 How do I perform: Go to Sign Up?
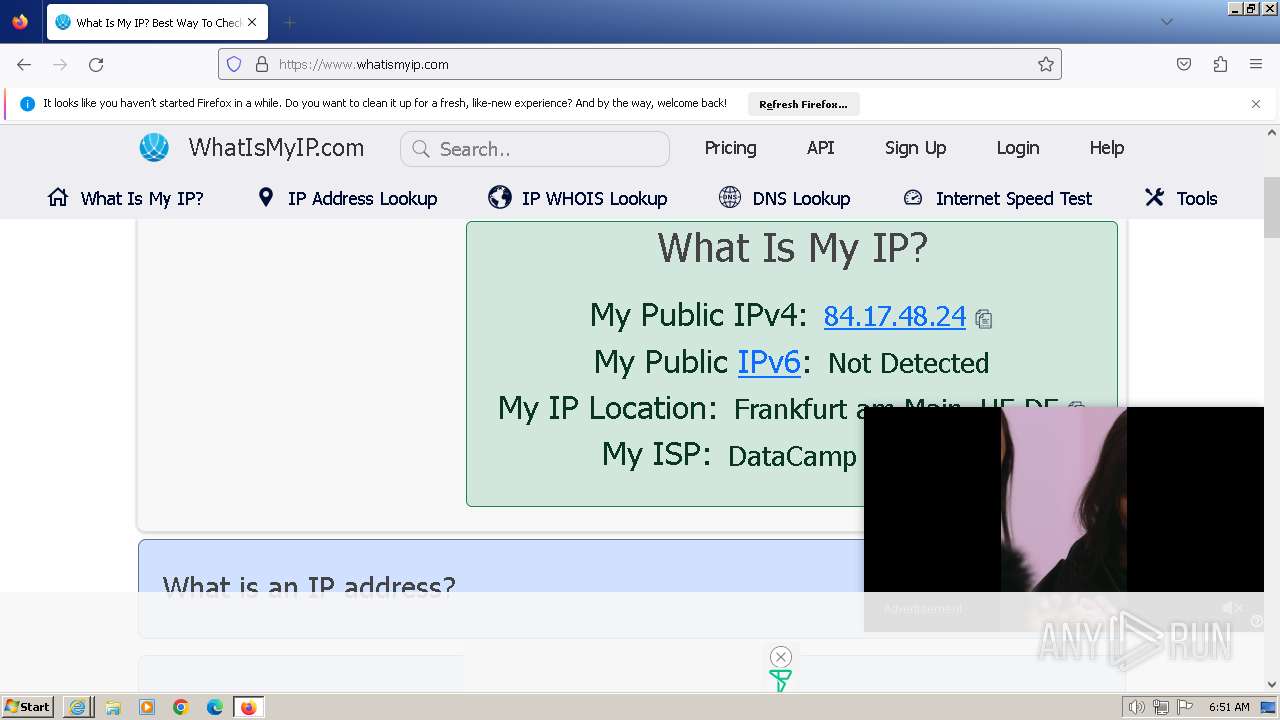915,148
